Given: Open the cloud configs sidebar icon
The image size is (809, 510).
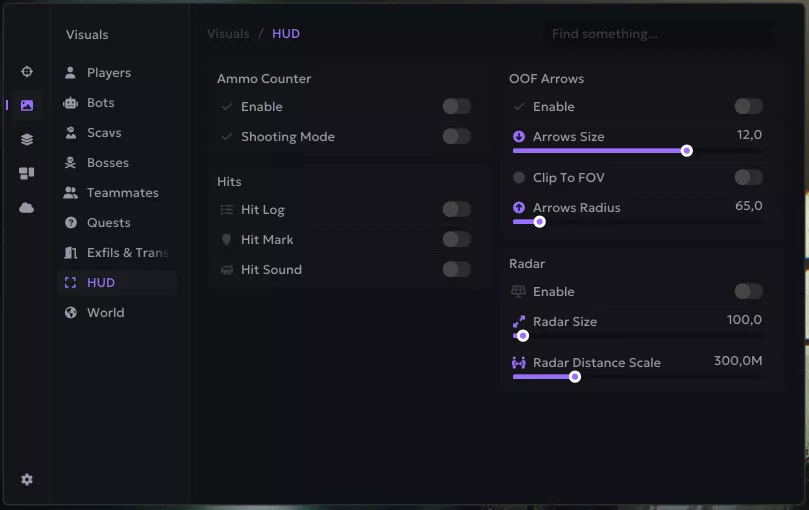Looking at the screenshot, I should (27, 207).
